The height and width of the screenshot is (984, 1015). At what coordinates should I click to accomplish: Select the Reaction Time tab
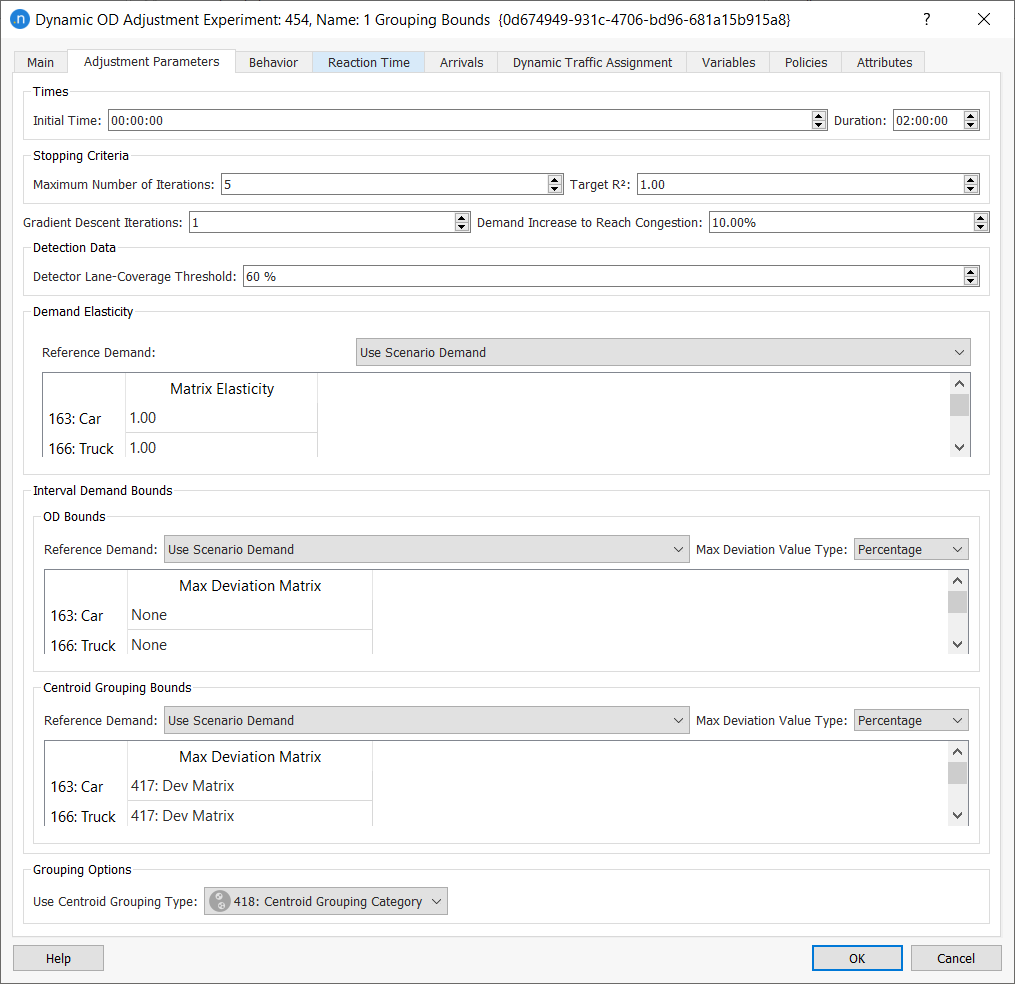368,62
